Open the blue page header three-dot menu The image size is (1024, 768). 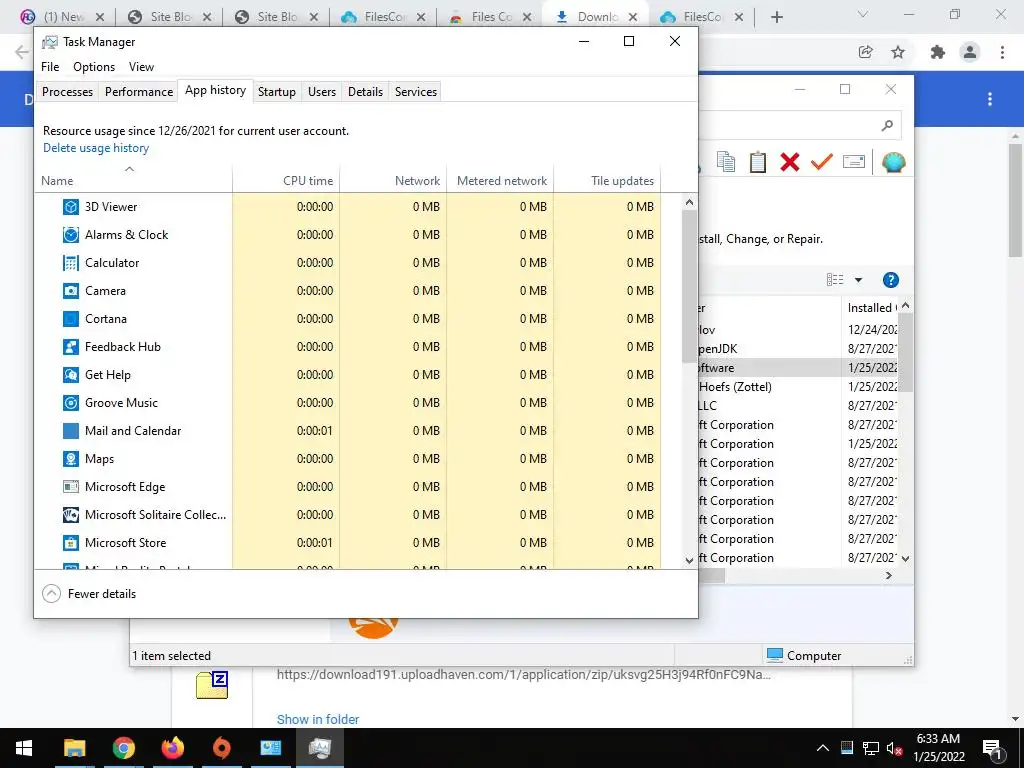pos(990,99)
